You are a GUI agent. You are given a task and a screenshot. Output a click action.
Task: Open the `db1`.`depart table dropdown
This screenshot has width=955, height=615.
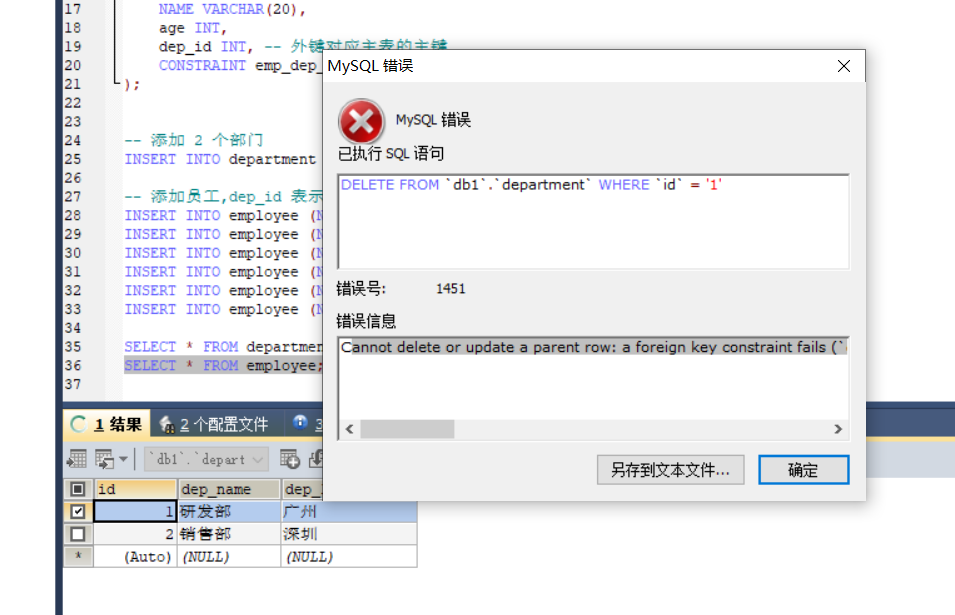pos(206,459)
